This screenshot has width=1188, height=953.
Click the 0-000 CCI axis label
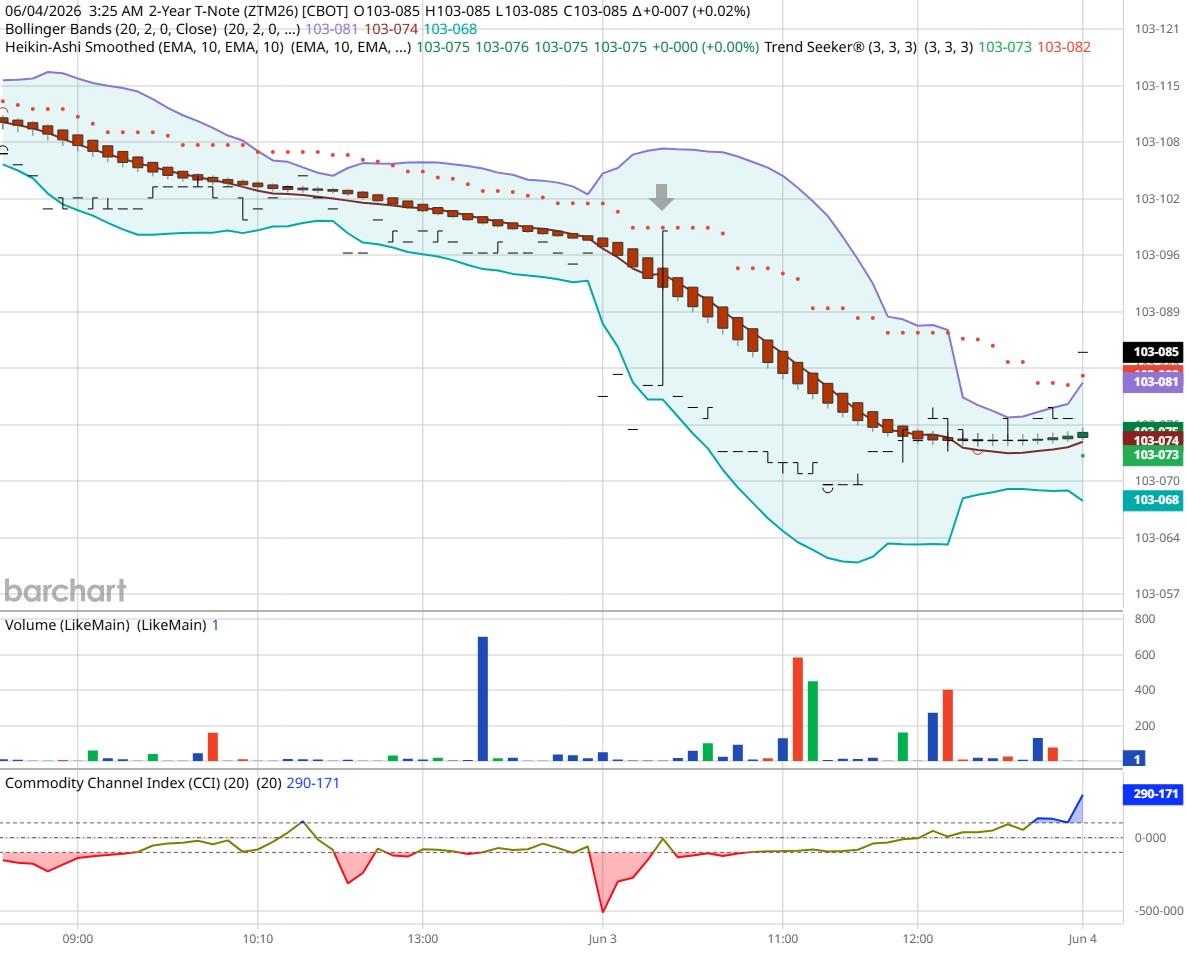point(1150,837)
